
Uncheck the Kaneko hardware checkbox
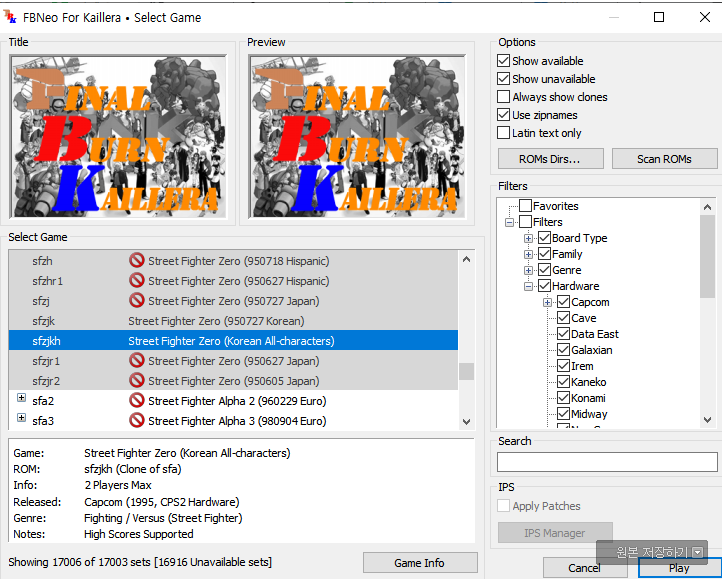tap(563, 382)
